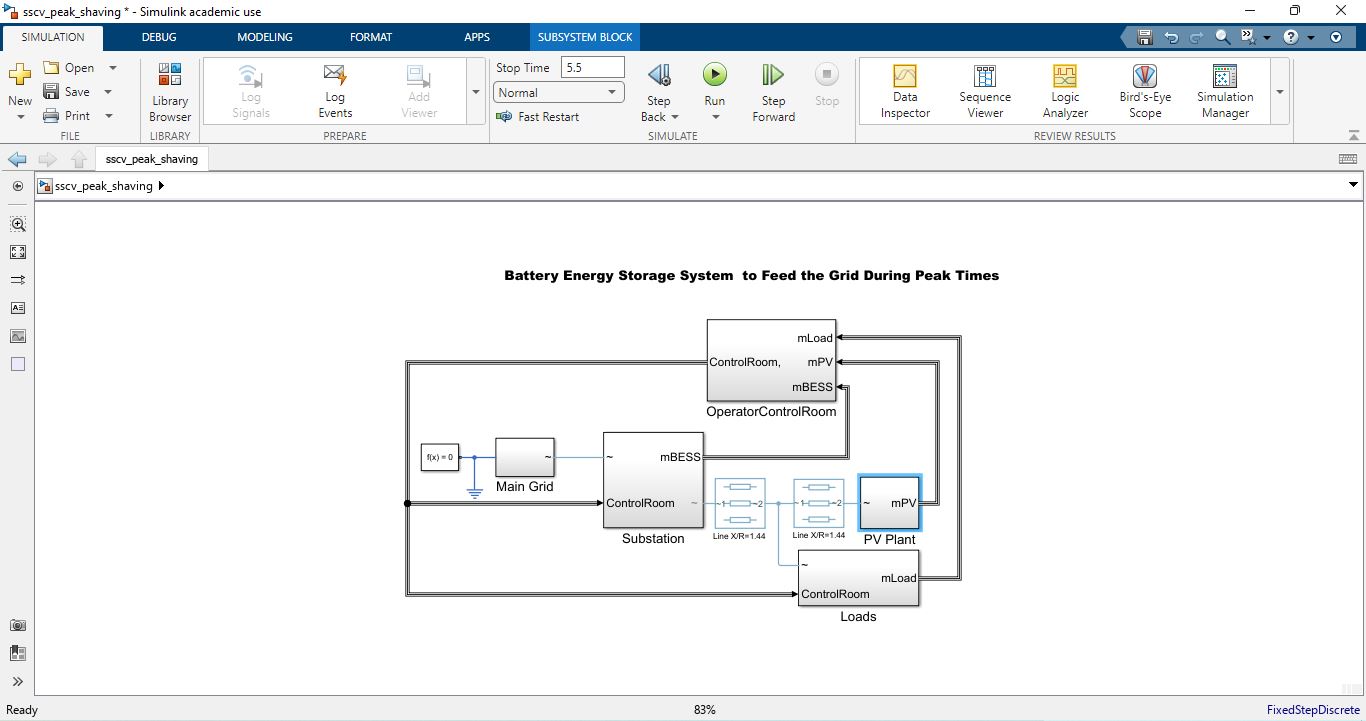Enable Fast Restart
1366x721 pixels.
tap(539, 116)
